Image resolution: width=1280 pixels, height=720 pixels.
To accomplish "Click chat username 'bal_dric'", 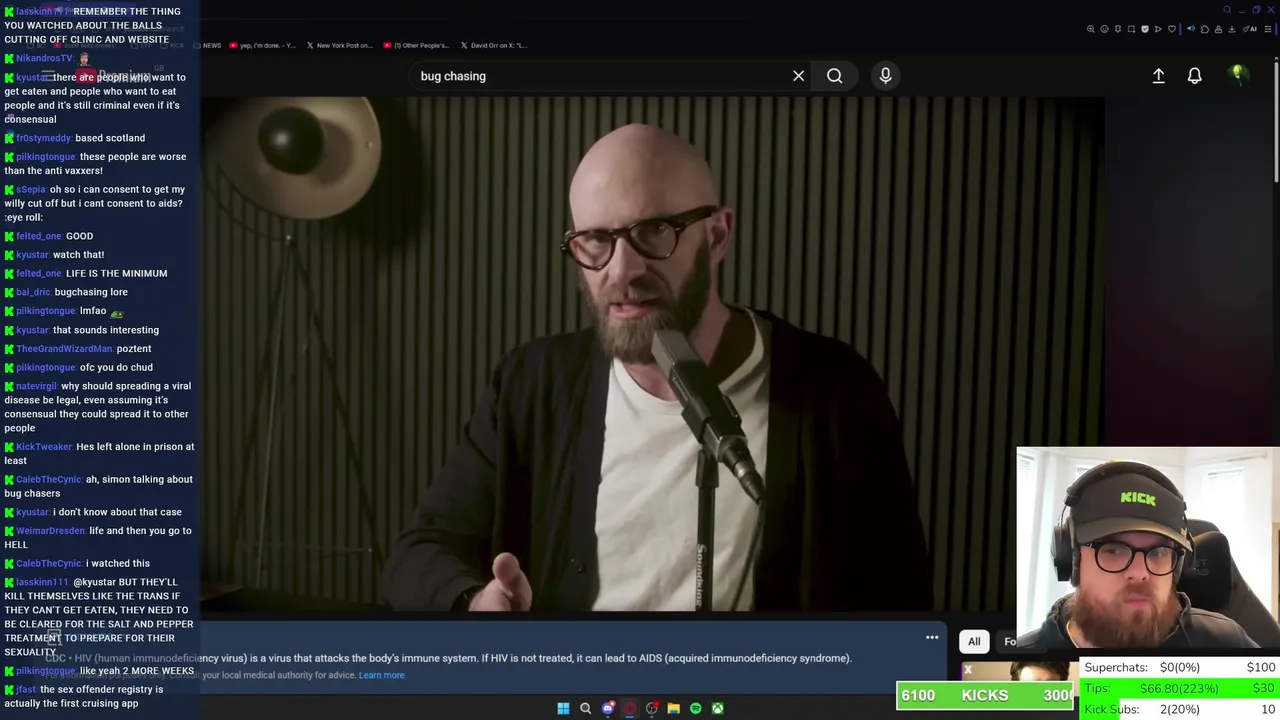I will point(33,292).
